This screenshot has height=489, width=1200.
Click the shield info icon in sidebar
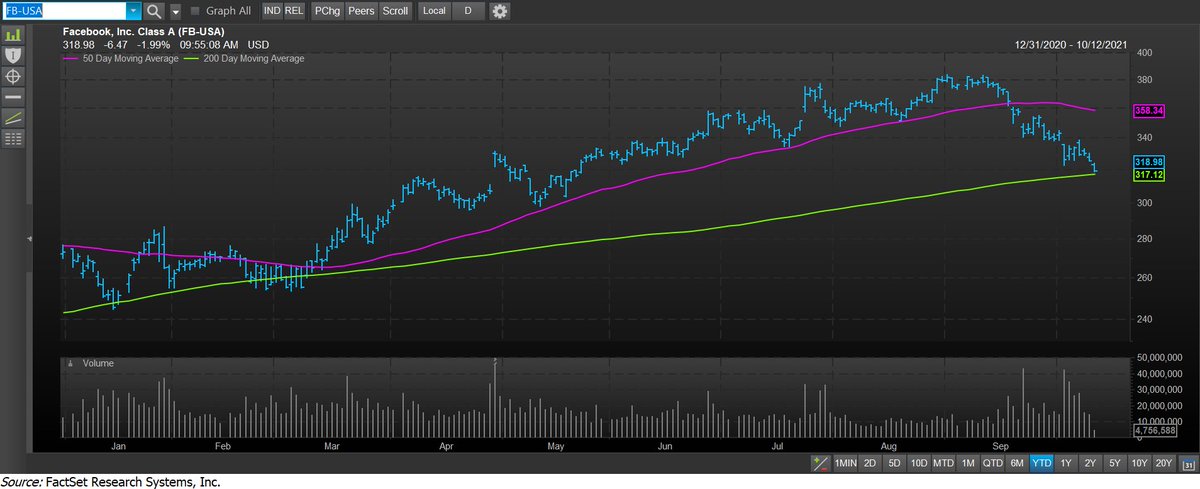13,55
